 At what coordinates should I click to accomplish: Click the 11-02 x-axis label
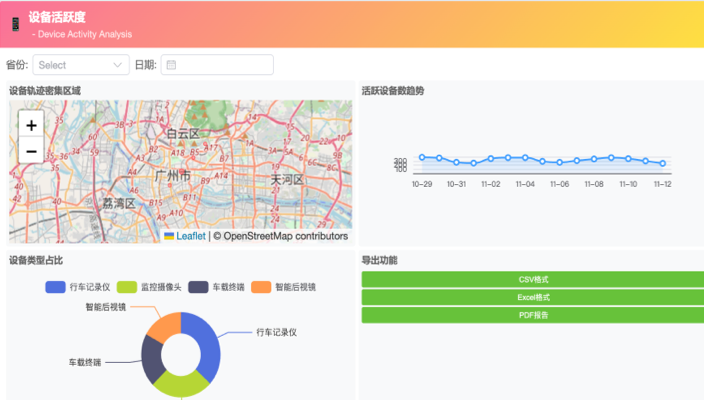[491, 184]
